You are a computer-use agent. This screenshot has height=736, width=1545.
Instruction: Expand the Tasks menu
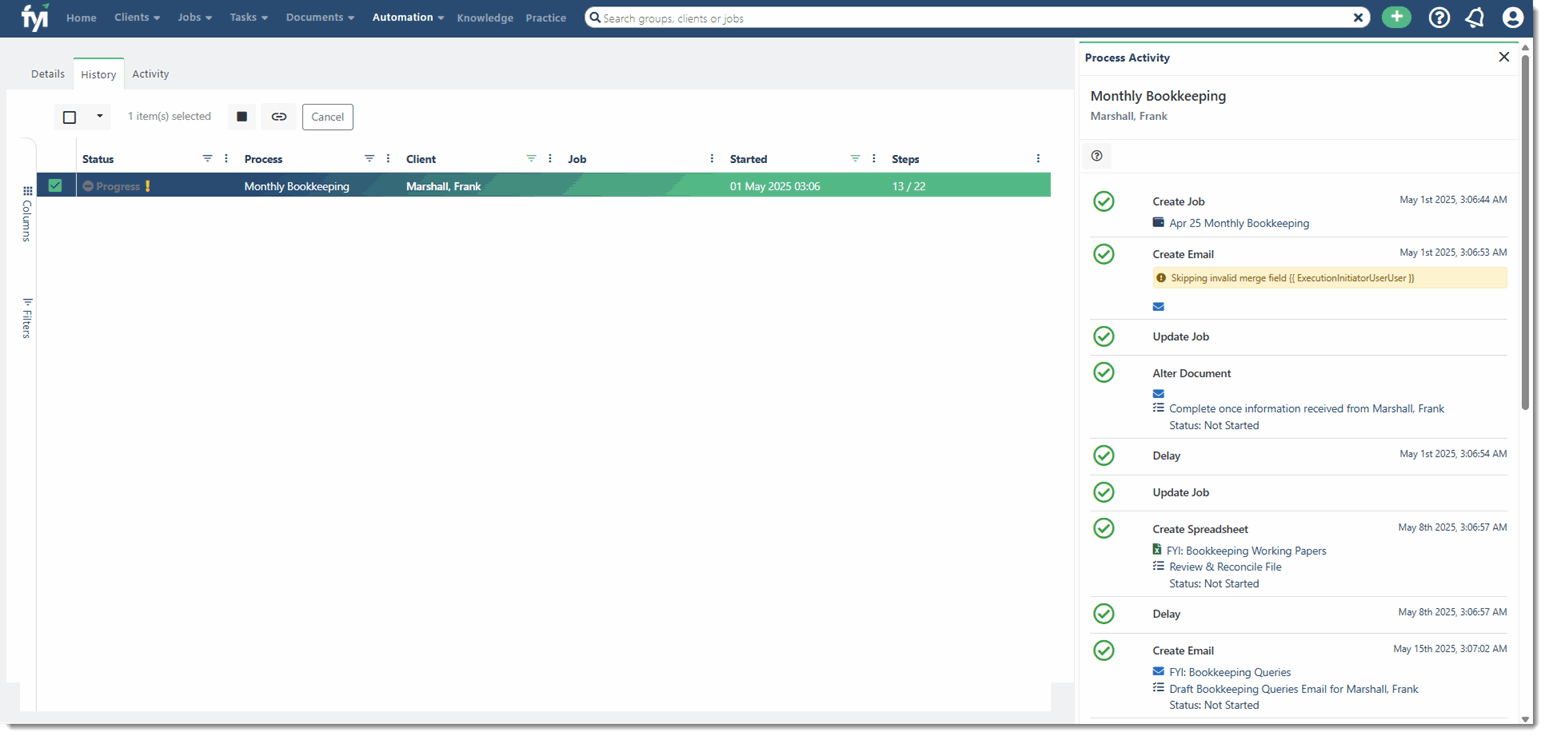point(249,18)
